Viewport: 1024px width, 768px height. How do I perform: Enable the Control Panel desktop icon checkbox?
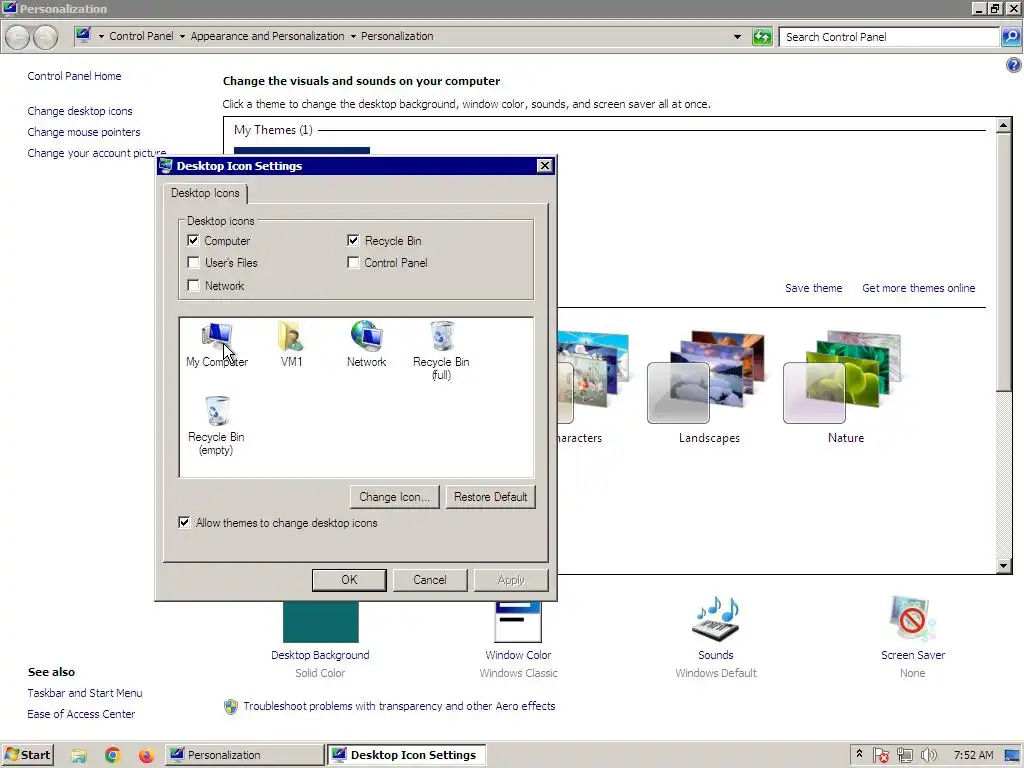tap(353, 263)
